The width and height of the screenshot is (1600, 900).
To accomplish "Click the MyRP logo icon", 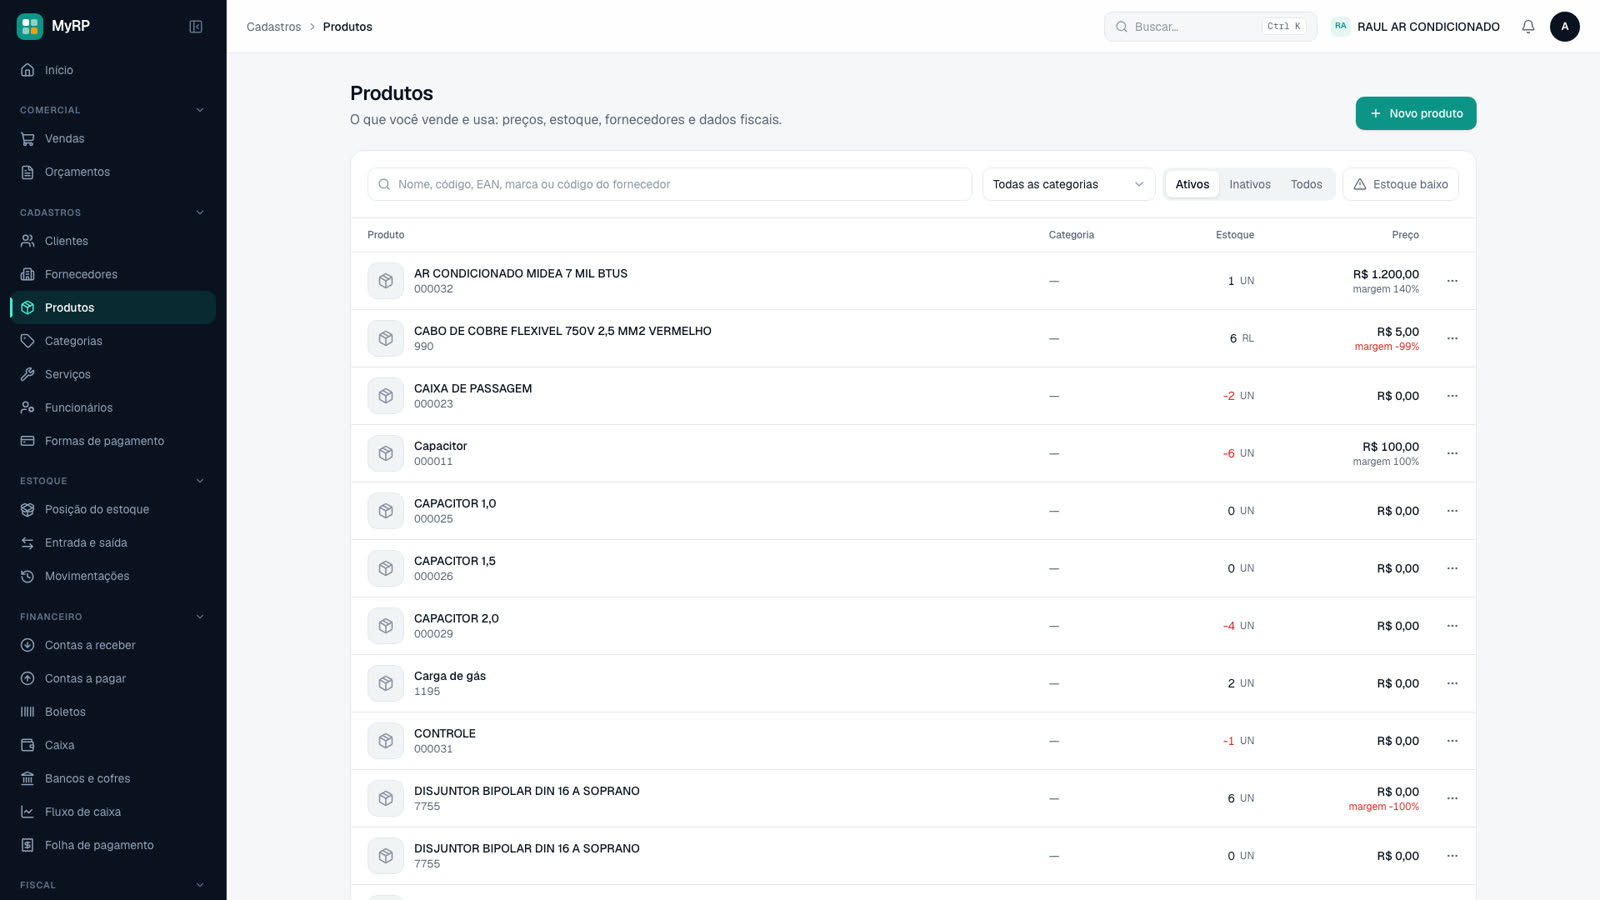I will (30, 26).
